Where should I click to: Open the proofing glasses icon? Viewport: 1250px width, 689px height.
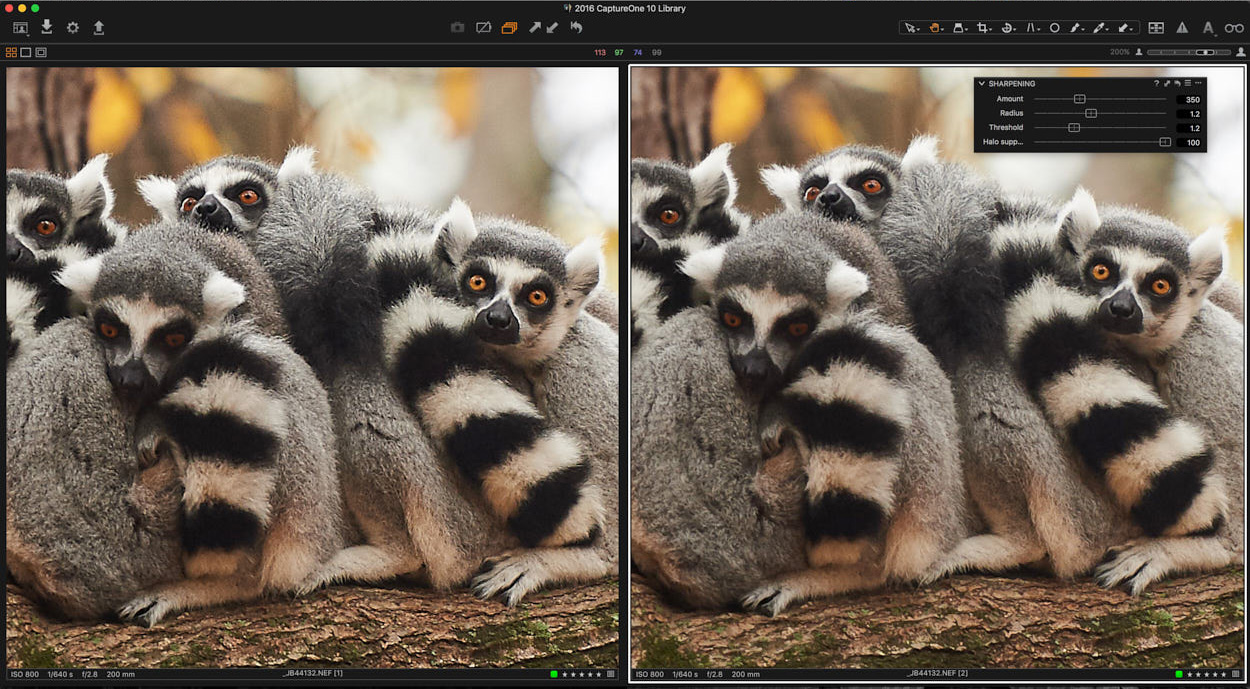(1234, 28)
